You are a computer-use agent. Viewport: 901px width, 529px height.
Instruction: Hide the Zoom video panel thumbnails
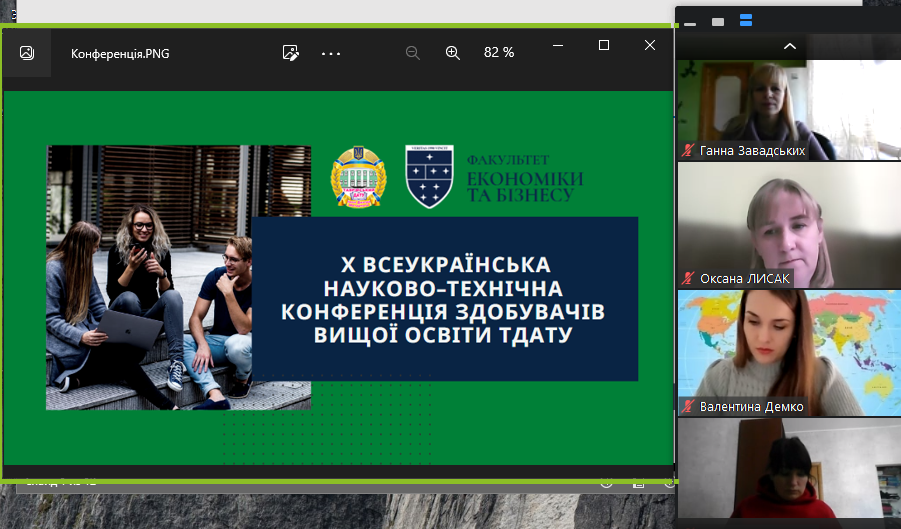coord(691,23)
